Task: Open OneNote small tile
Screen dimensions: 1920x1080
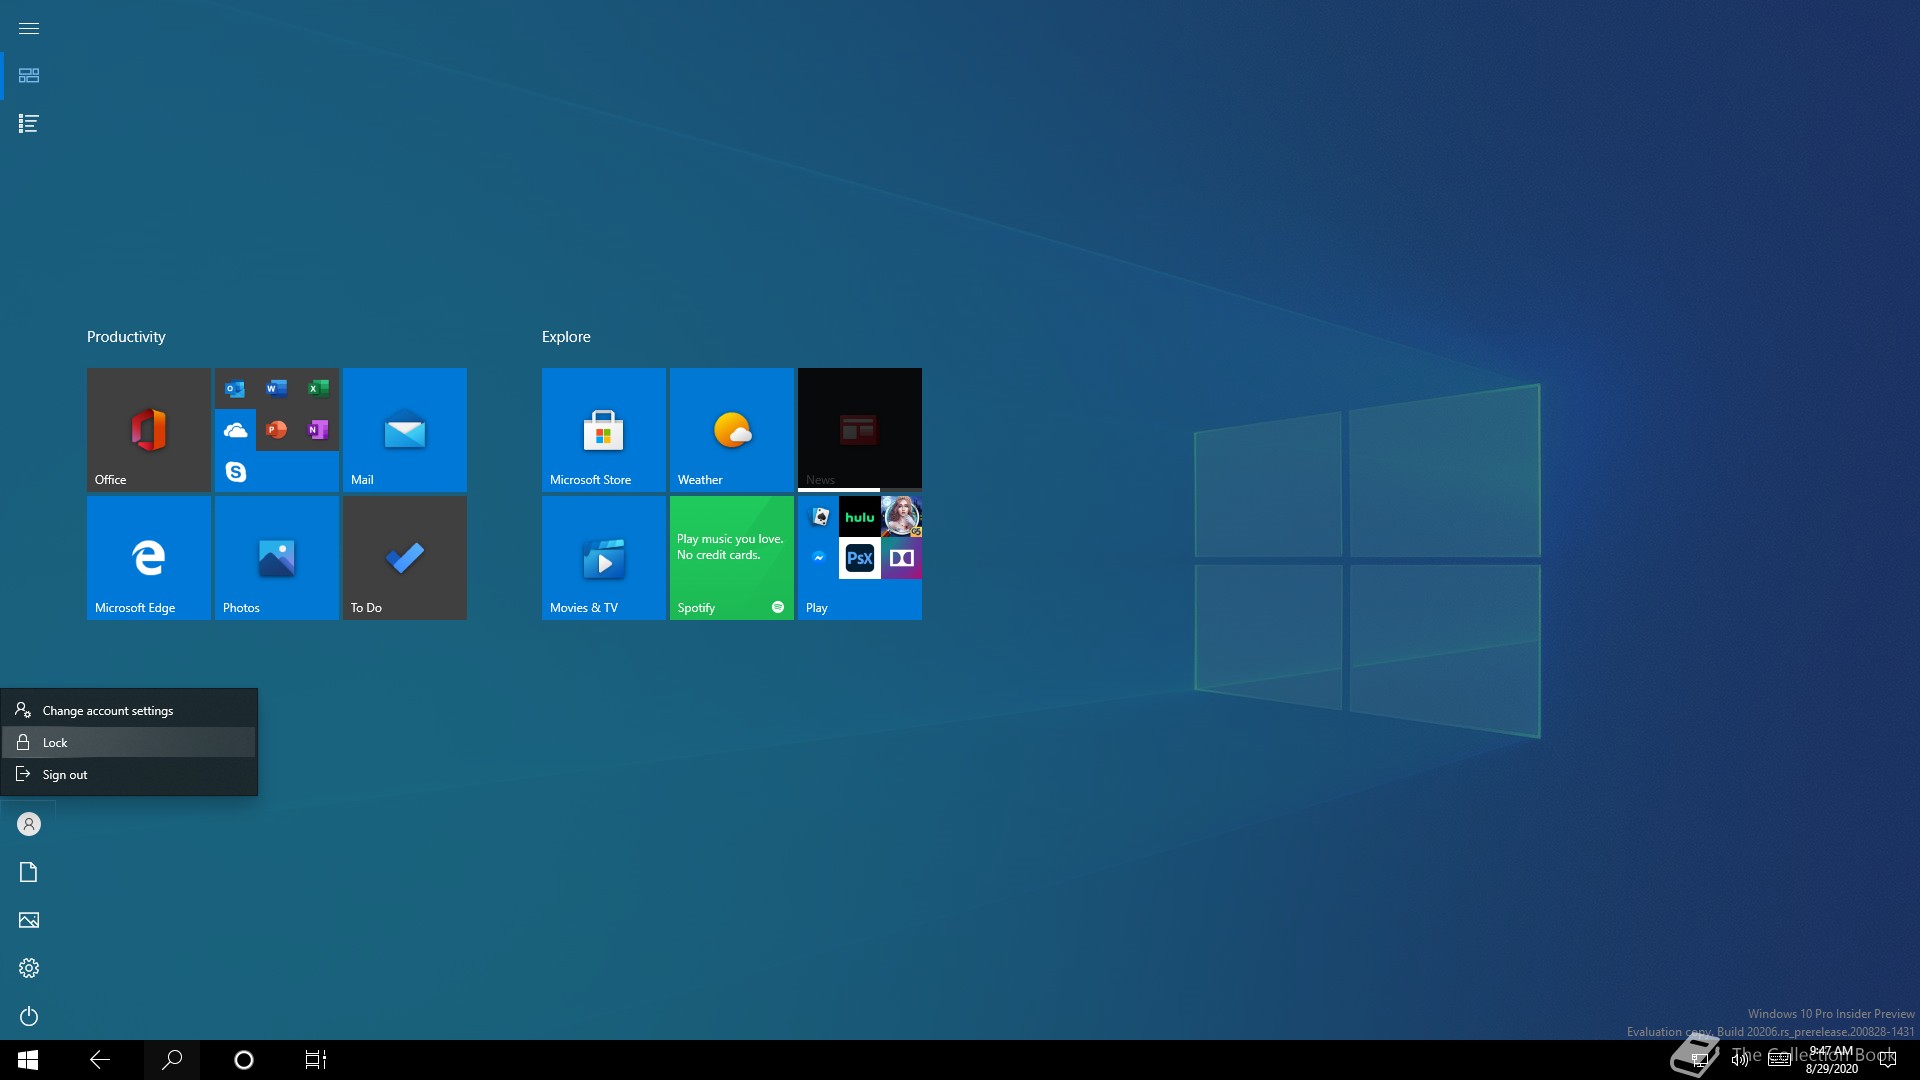Action: click(318, 430)
